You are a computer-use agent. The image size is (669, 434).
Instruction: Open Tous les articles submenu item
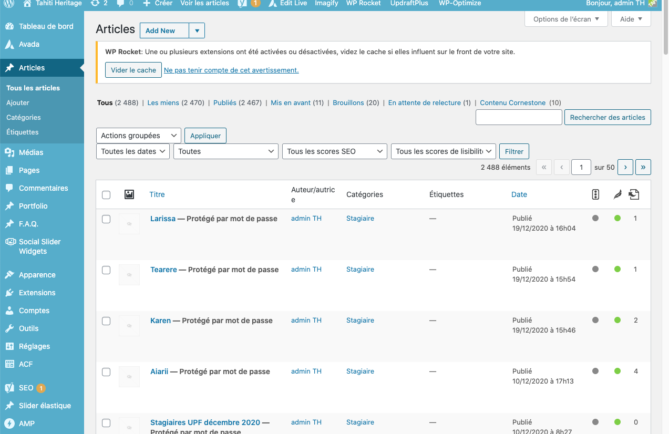(x=33, y=88)
